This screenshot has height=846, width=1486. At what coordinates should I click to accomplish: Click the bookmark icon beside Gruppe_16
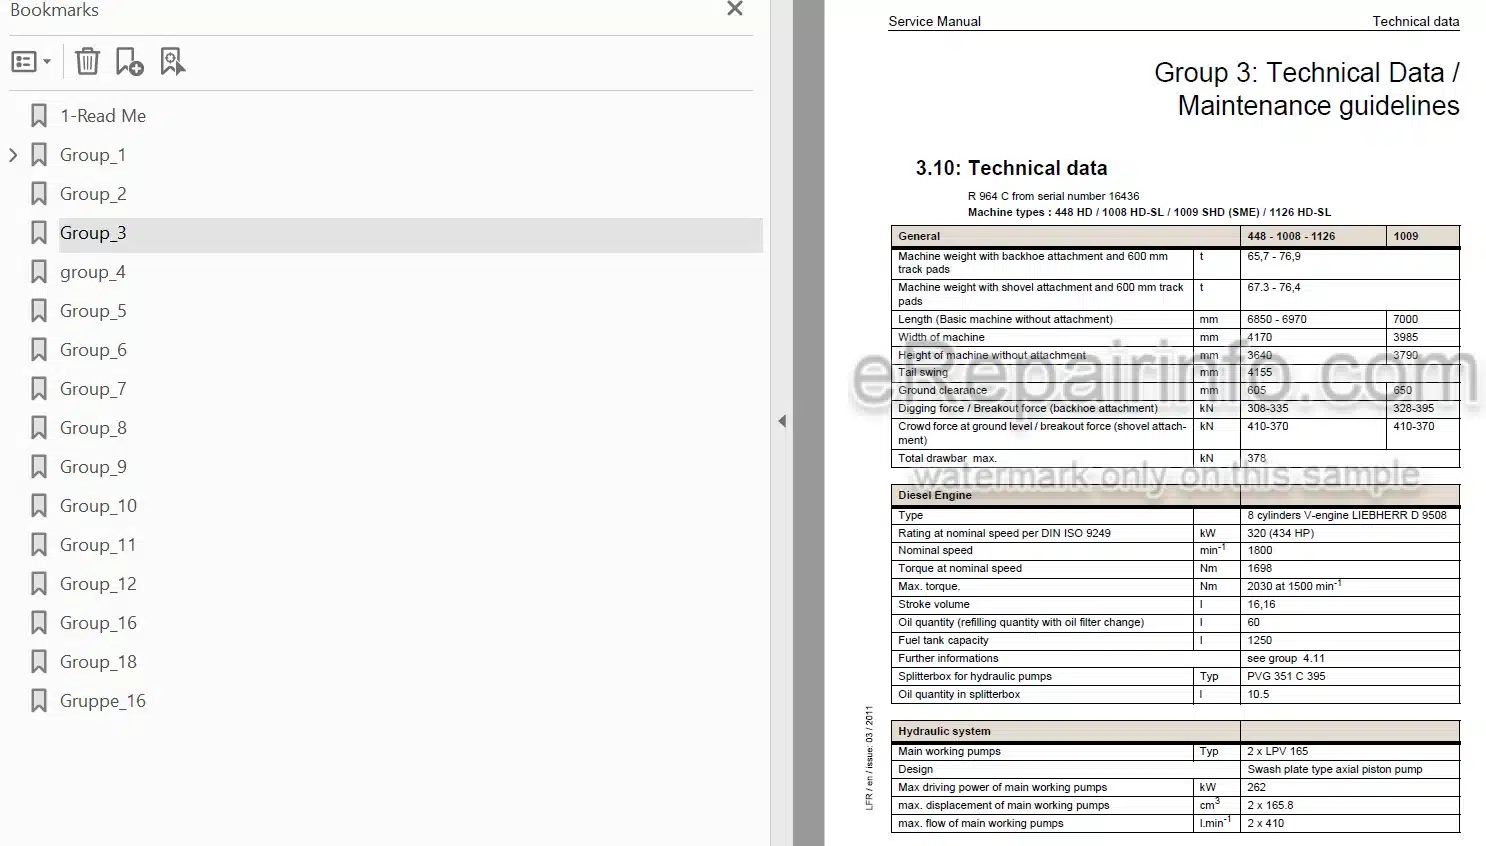[39, 701]
